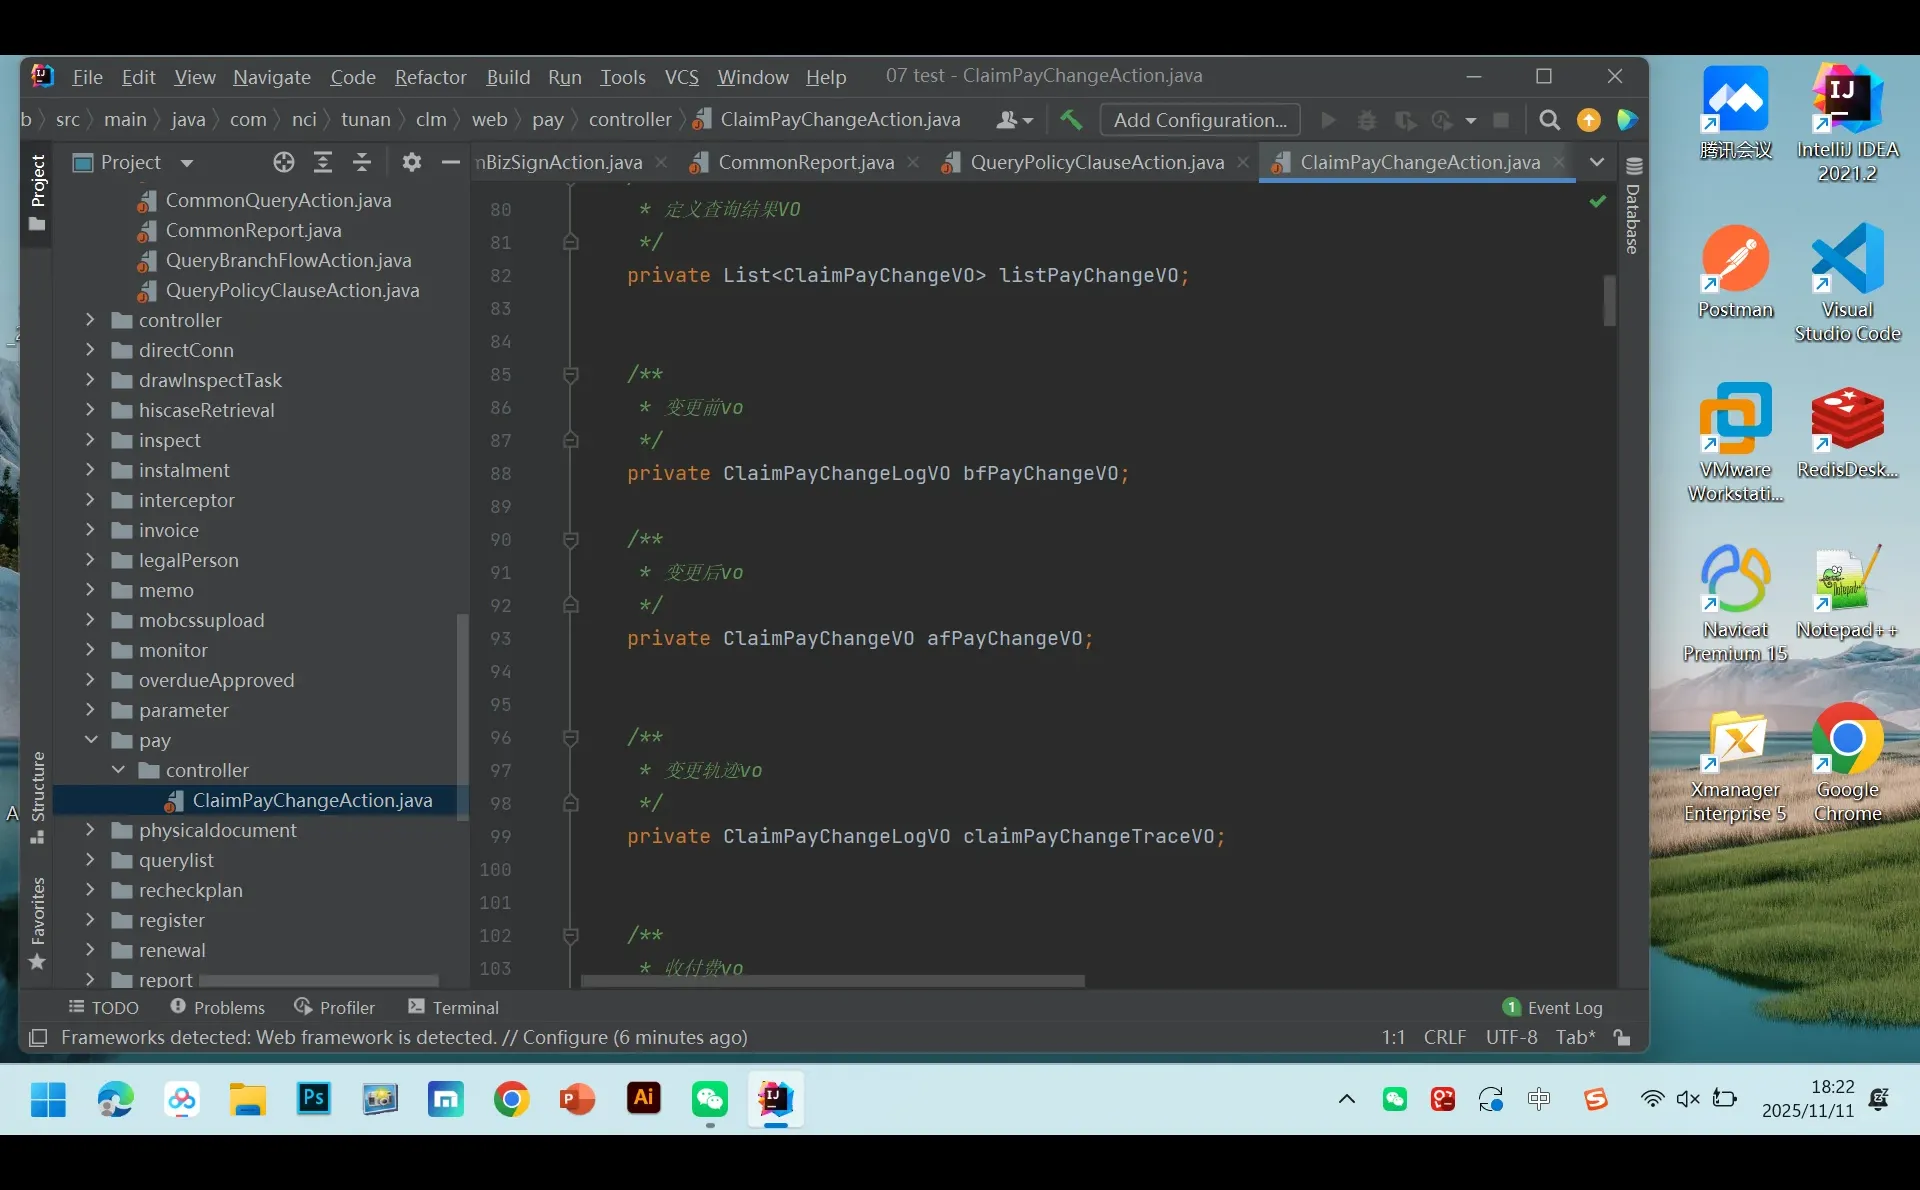1920x1190 pixels.
Task: Expand the inspect folder
Action: point(90,440)
